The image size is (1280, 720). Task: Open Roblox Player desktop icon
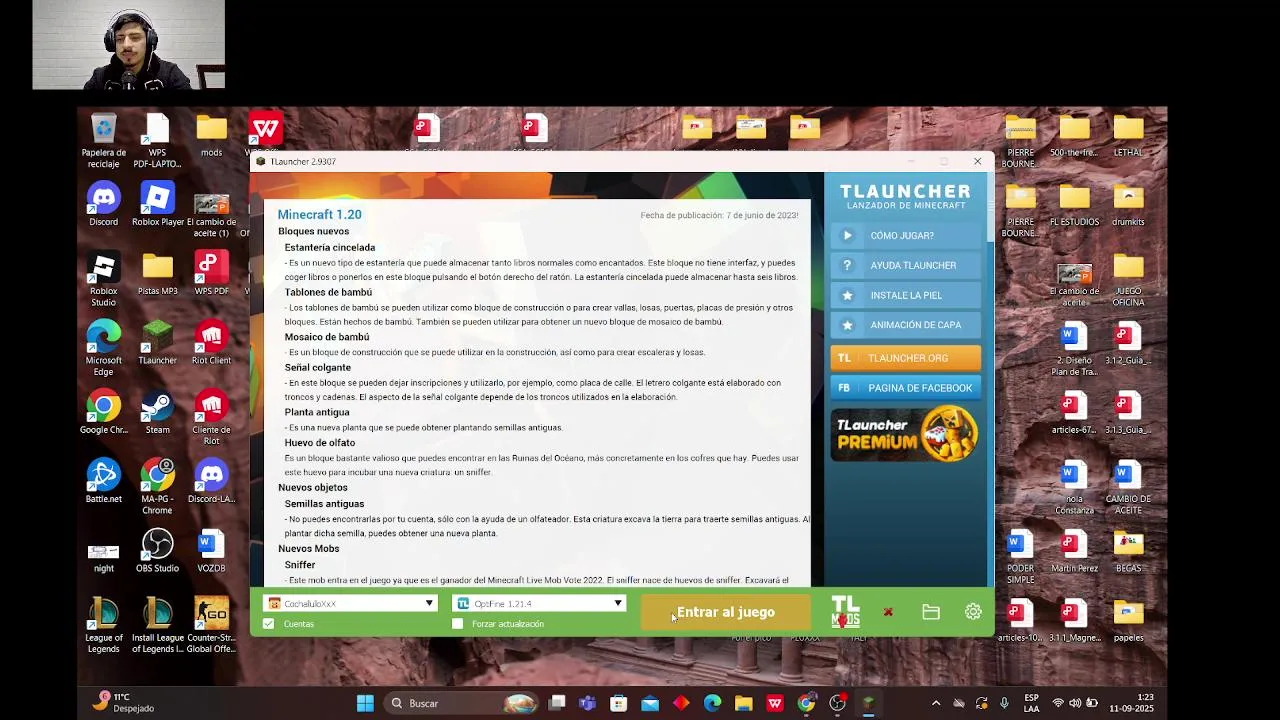tap(157, 205)
